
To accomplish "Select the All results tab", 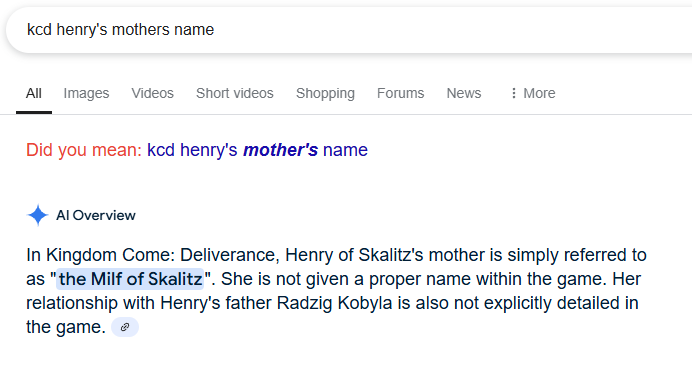I will (34, 93).
